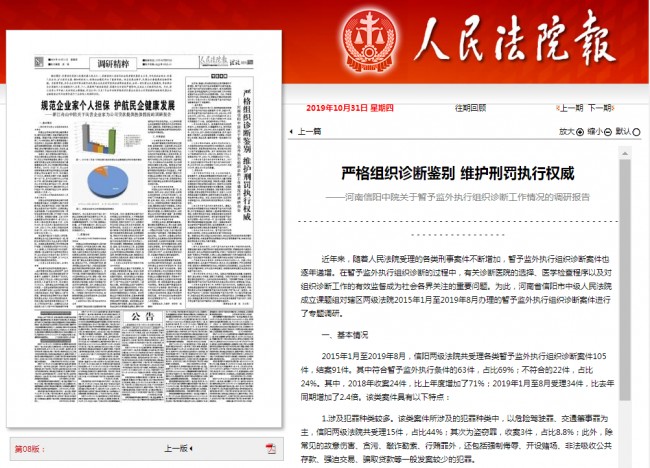This screenshot has height=468, width=650.
Task: Click the left arrow before 上一篇
Action: pyautogui.click(x=291, y=132)
